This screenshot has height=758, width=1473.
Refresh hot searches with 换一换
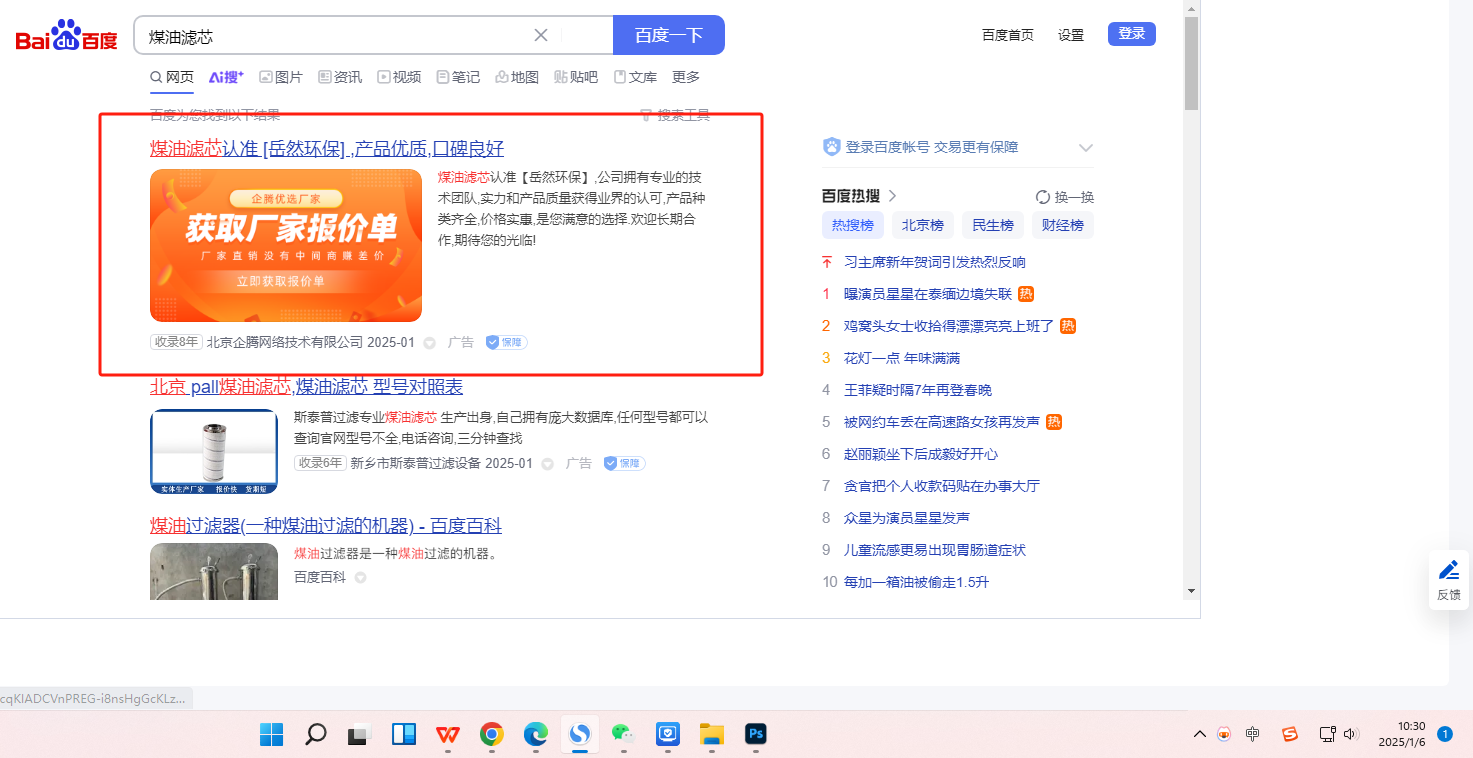coord(1065,197)
